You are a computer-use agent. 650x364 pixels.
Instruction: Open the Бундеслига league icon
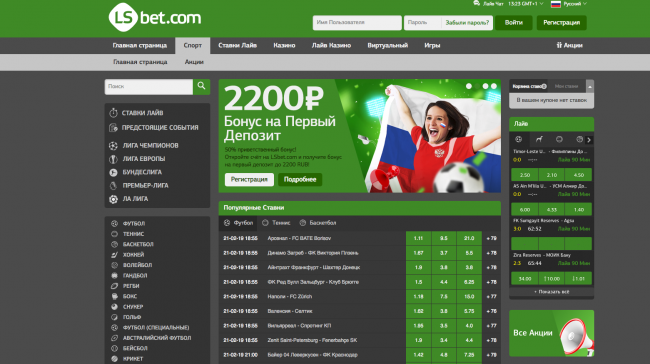tap(113, 172)
